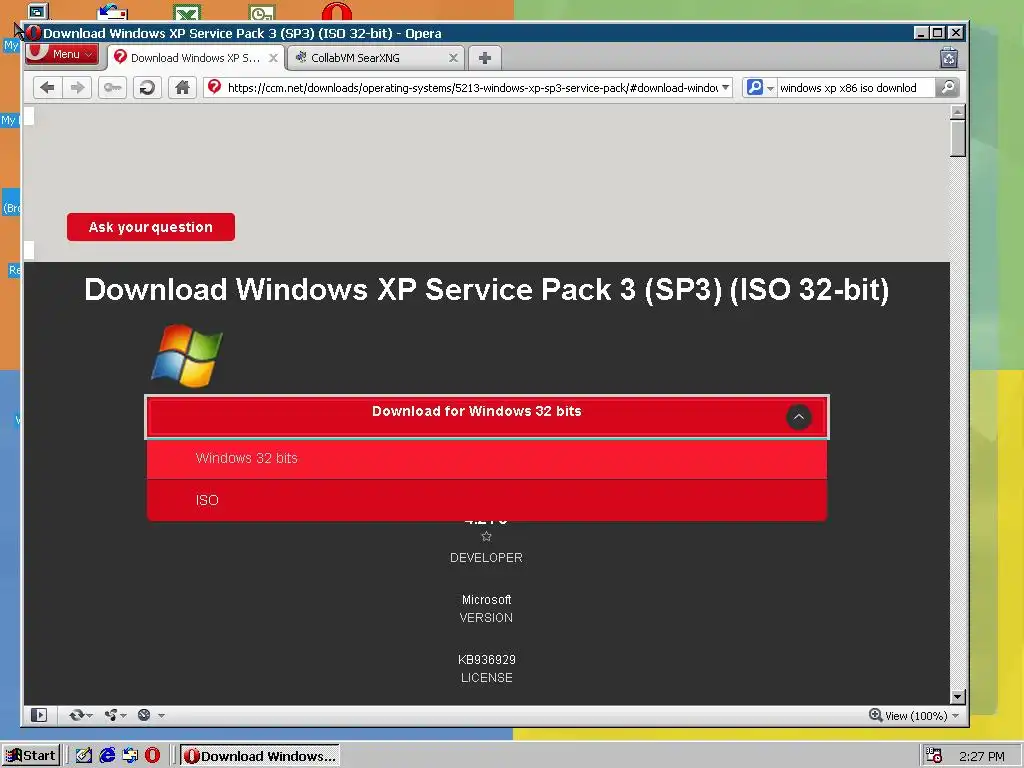Submit search with magnifier button
Image resolution: width=1024 pixels, height=768 pixels.
pos(948,88)
